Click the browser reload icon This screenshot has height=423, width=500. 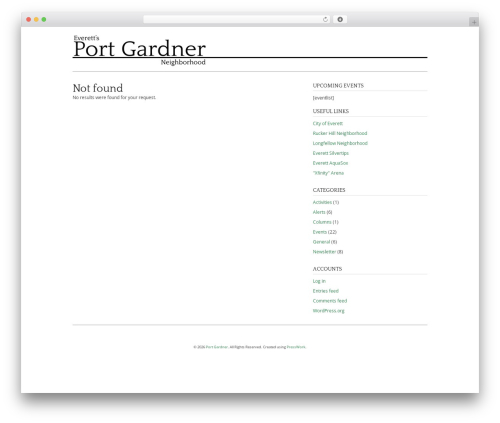(325, 19)
